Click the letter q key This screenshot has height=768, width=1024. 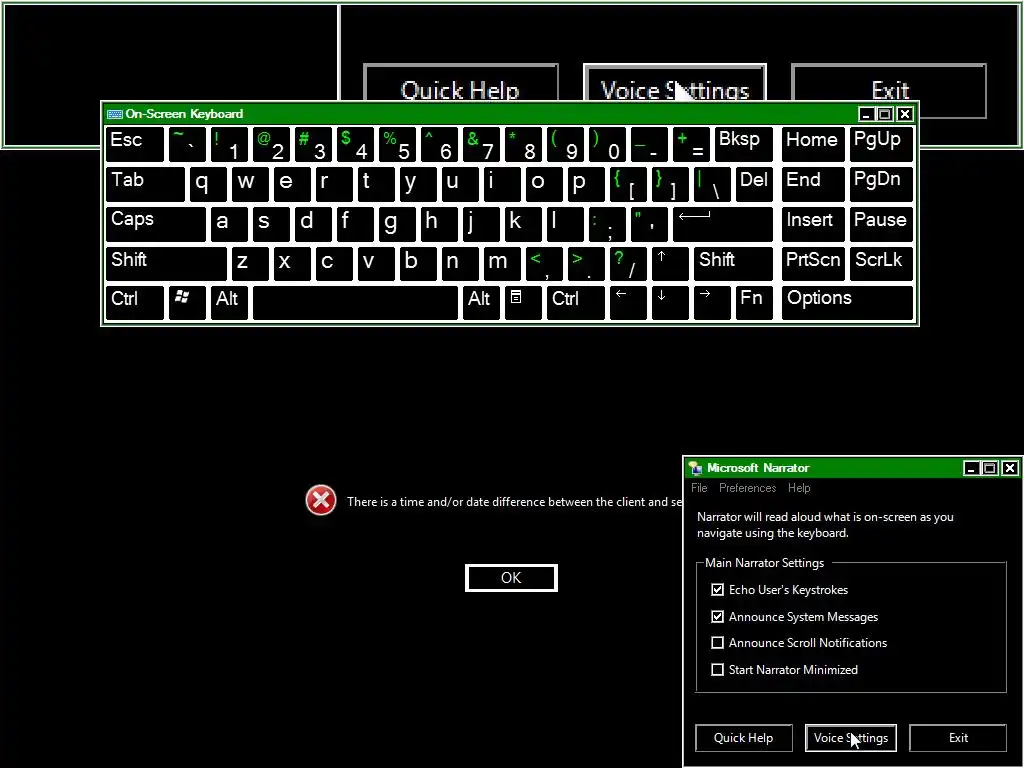pos(208,185)
